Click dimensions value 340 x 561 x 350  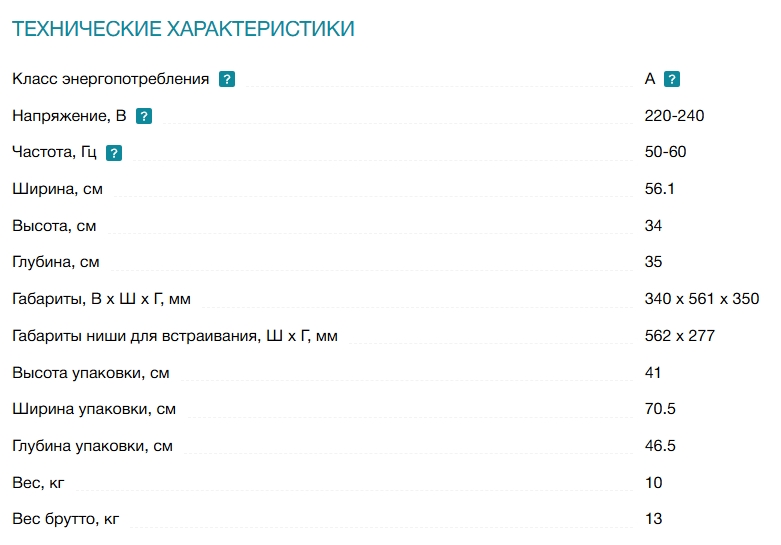(701, 299)
